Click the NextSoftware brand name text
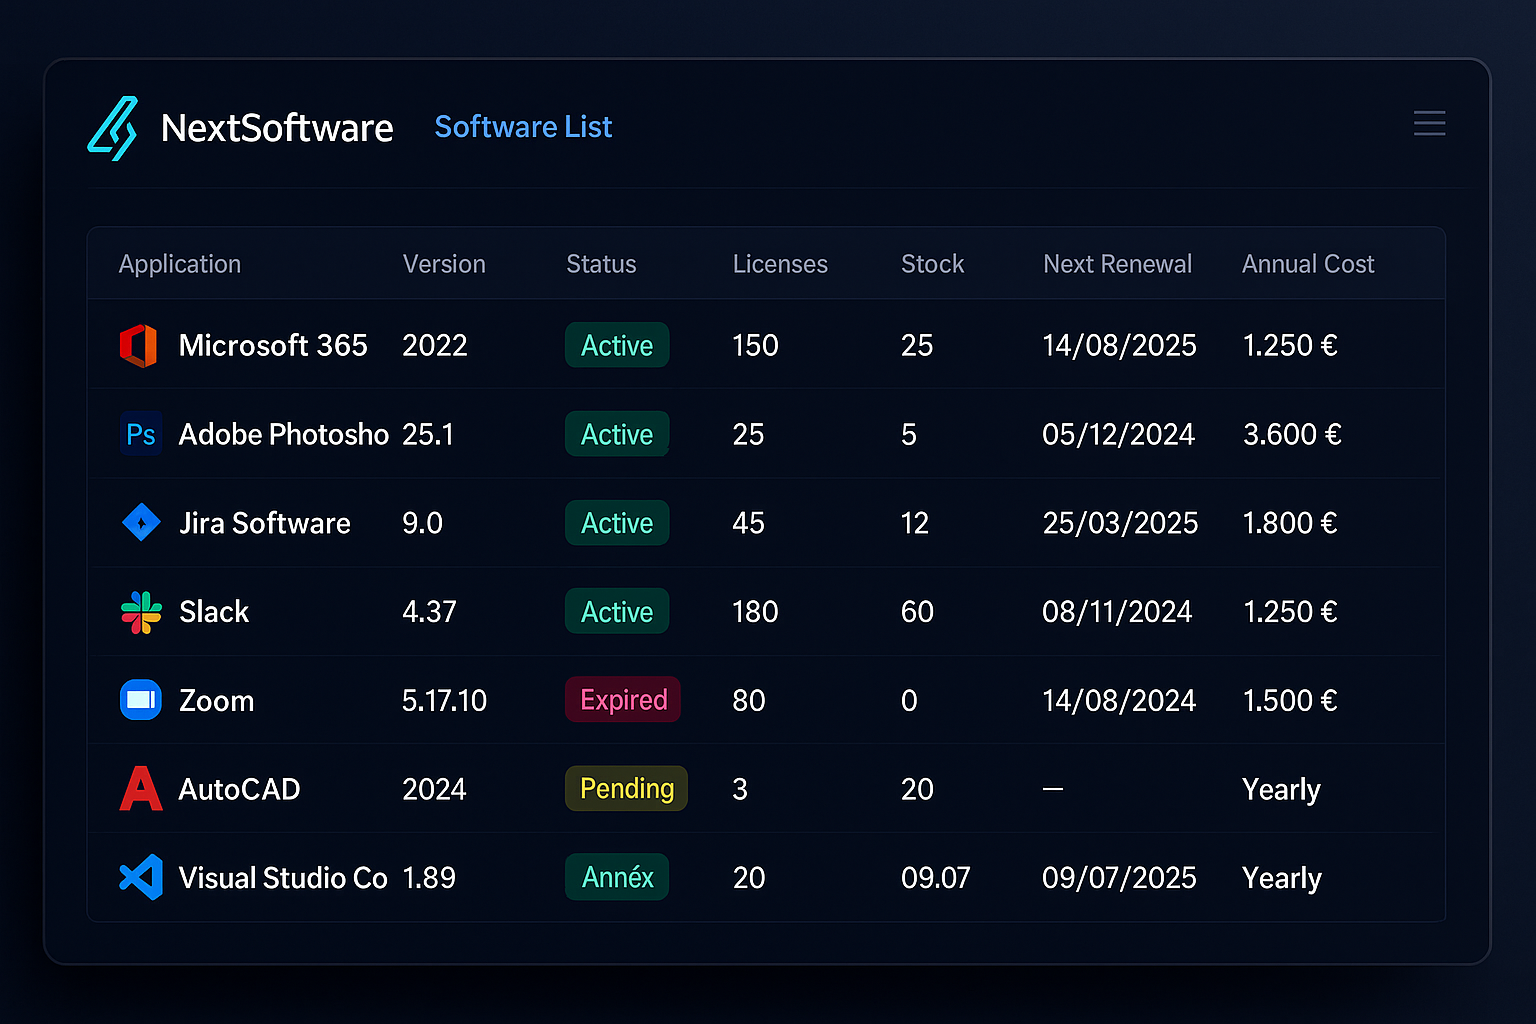The image size is (1536, 1024). coord(277,128)
